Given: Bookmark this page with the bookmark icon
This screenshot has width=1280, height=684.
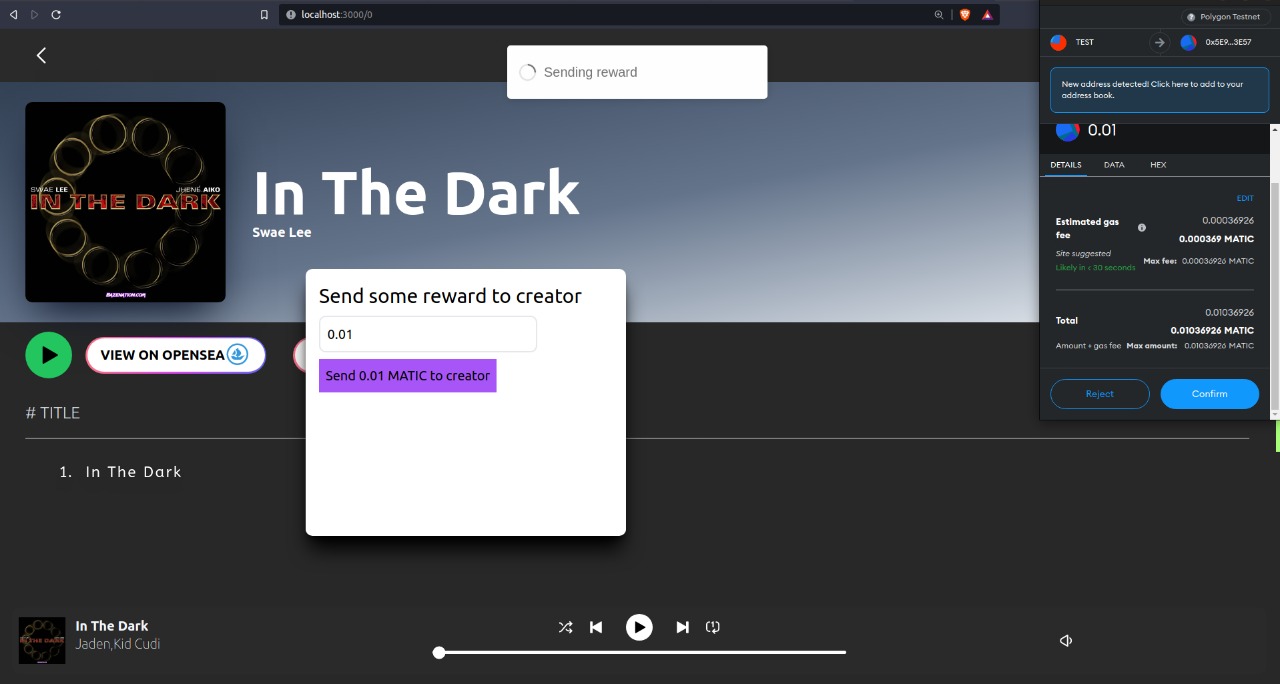Looking at the screenshot, I should tap(264, 15).
